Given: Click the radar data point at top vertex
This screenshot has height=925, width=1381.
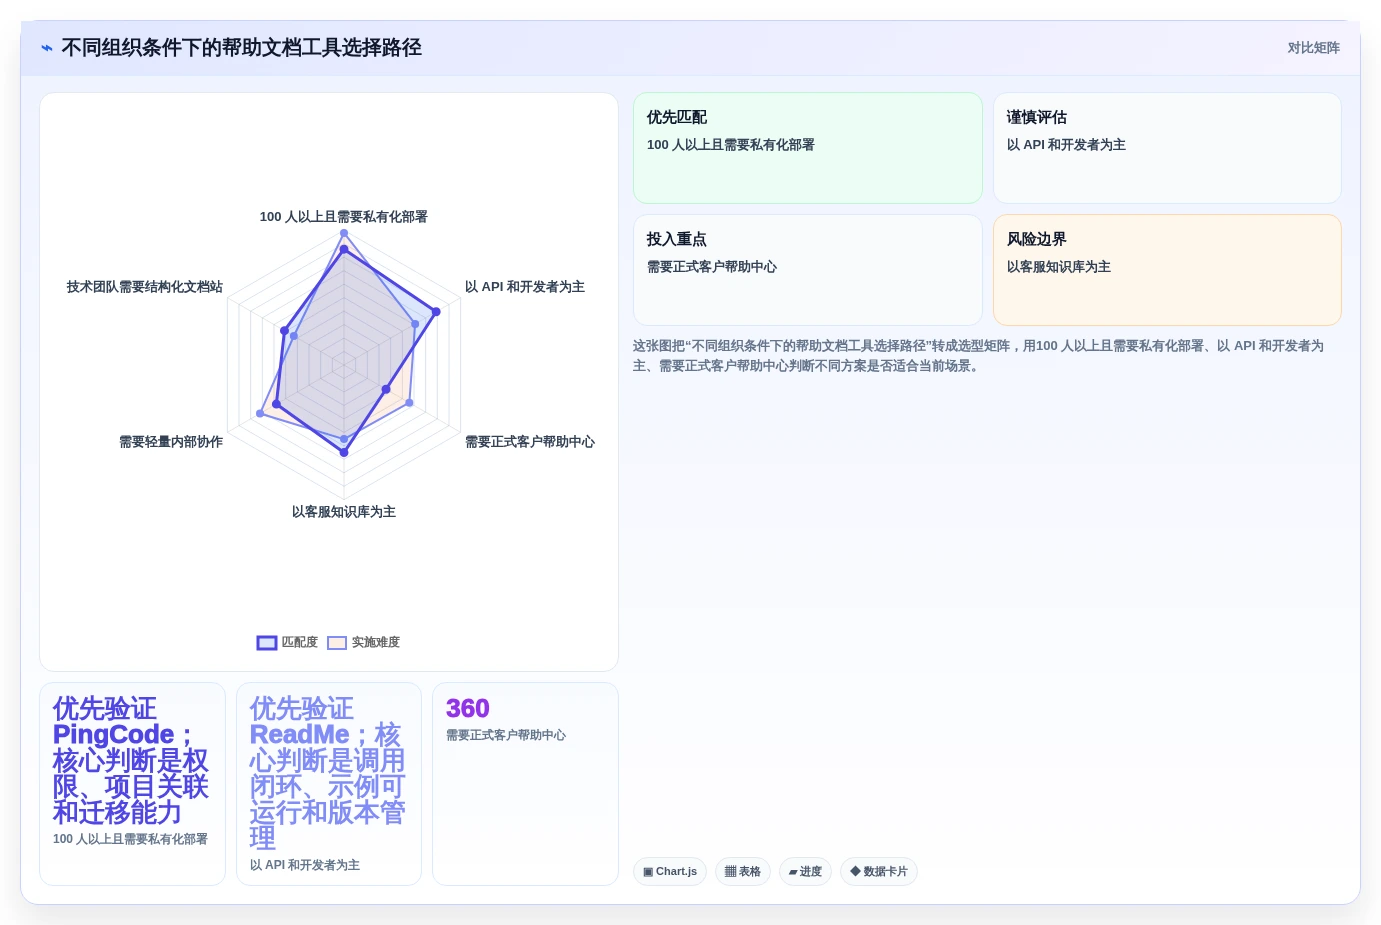Looking at the screenshot, I should pos(344,233).
